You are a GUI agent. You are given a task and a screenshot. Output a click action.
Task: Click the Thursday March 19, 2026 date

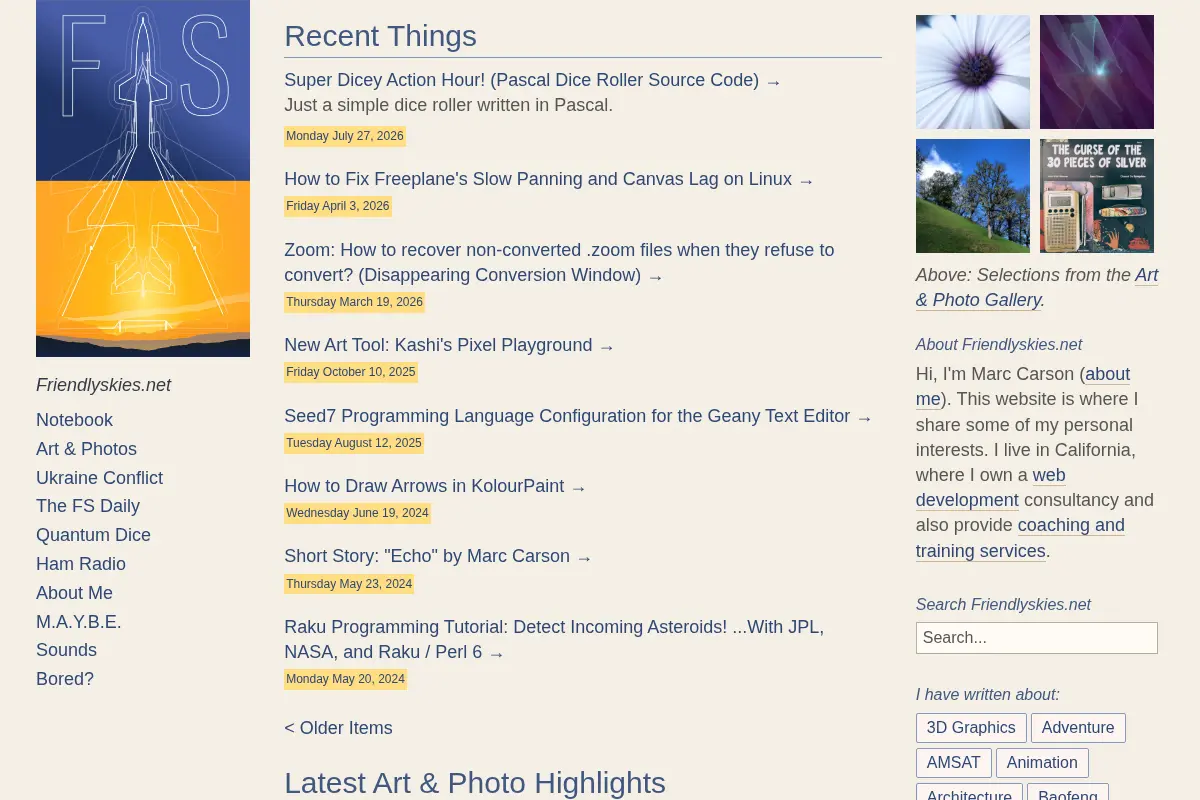[355, 302]
